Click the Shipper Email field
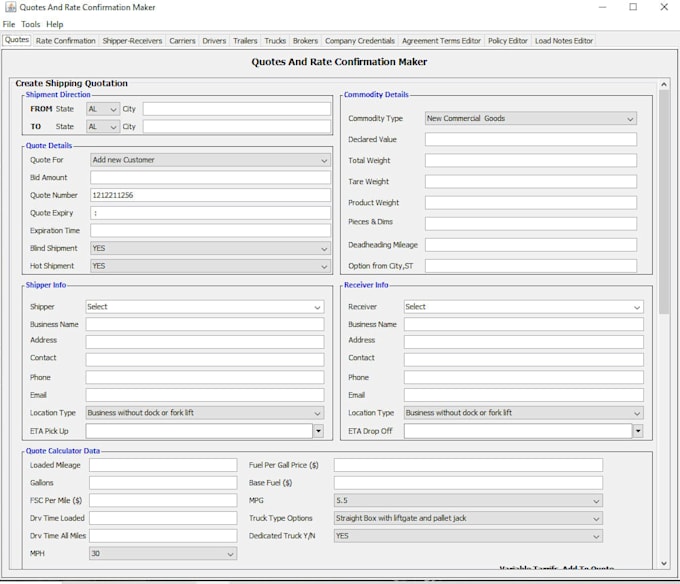The height and width of the screenshot is (584, 680). (x=205, y=395)
